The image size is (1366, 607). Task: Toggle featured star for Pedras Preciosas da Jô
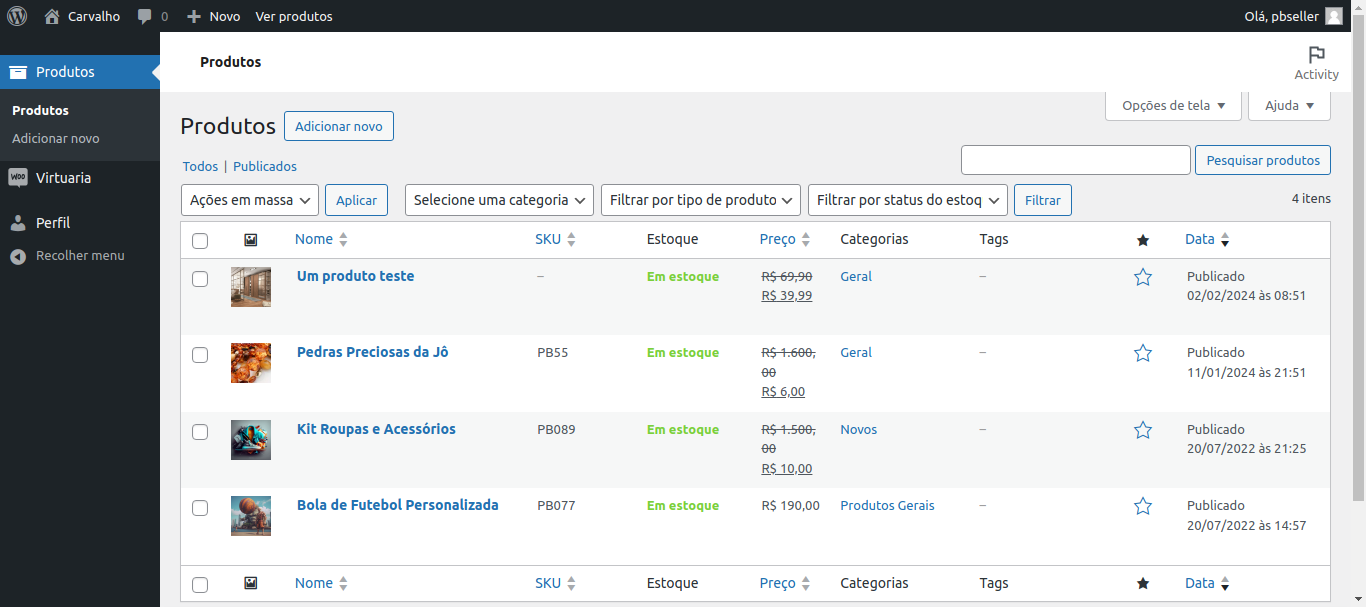click(1143, 353)
